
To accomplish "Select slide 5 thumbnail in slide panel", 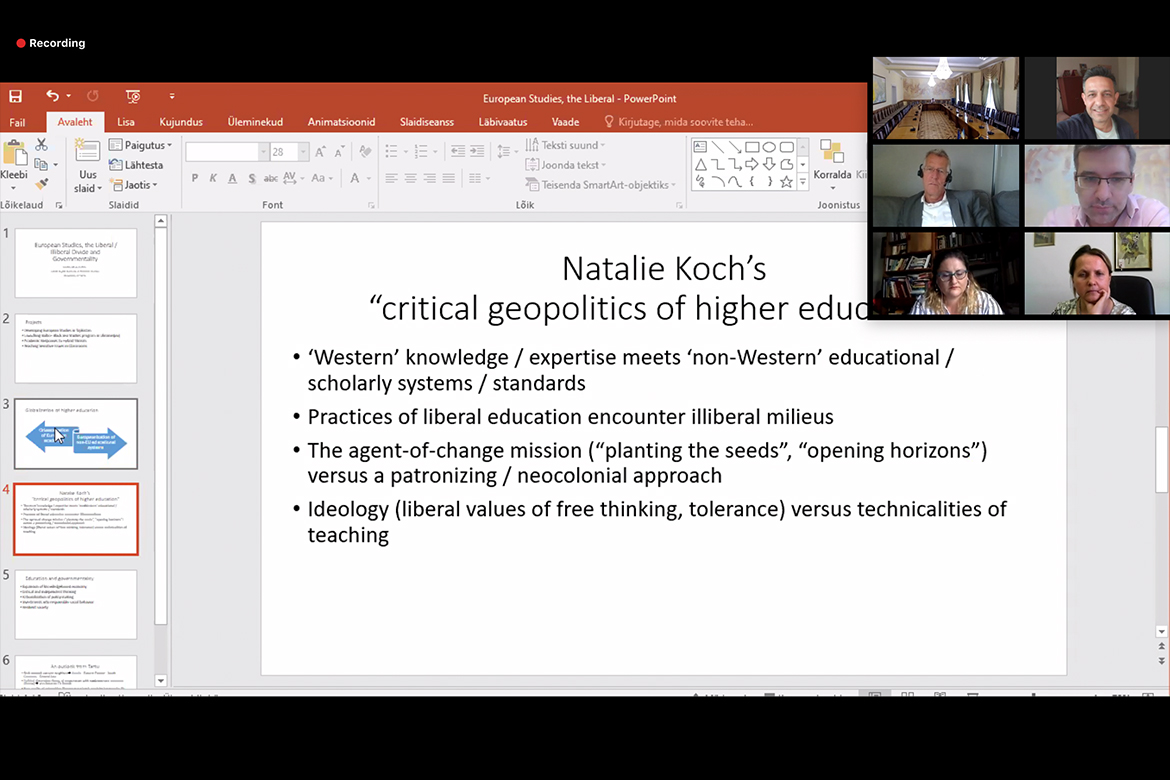I will [76, 605].
